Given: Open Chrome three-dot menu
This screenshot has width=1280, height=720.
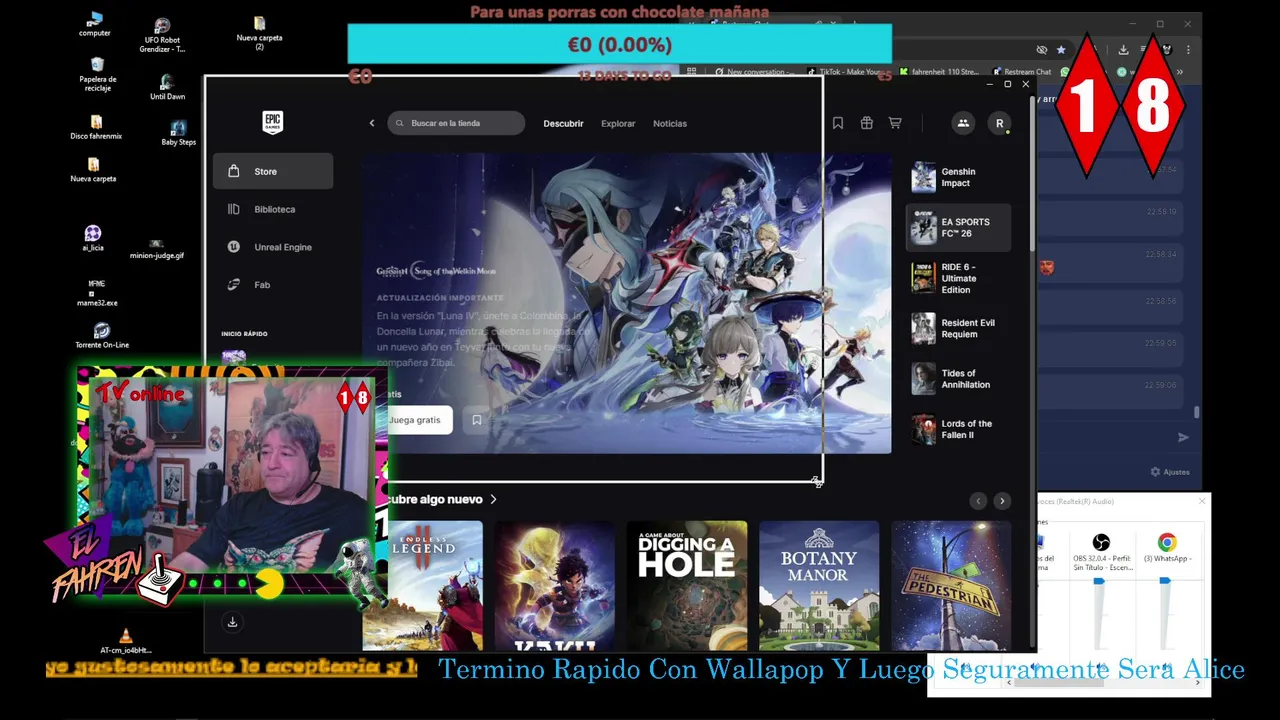Looking at the screenshot, I should coord(1188,50).
